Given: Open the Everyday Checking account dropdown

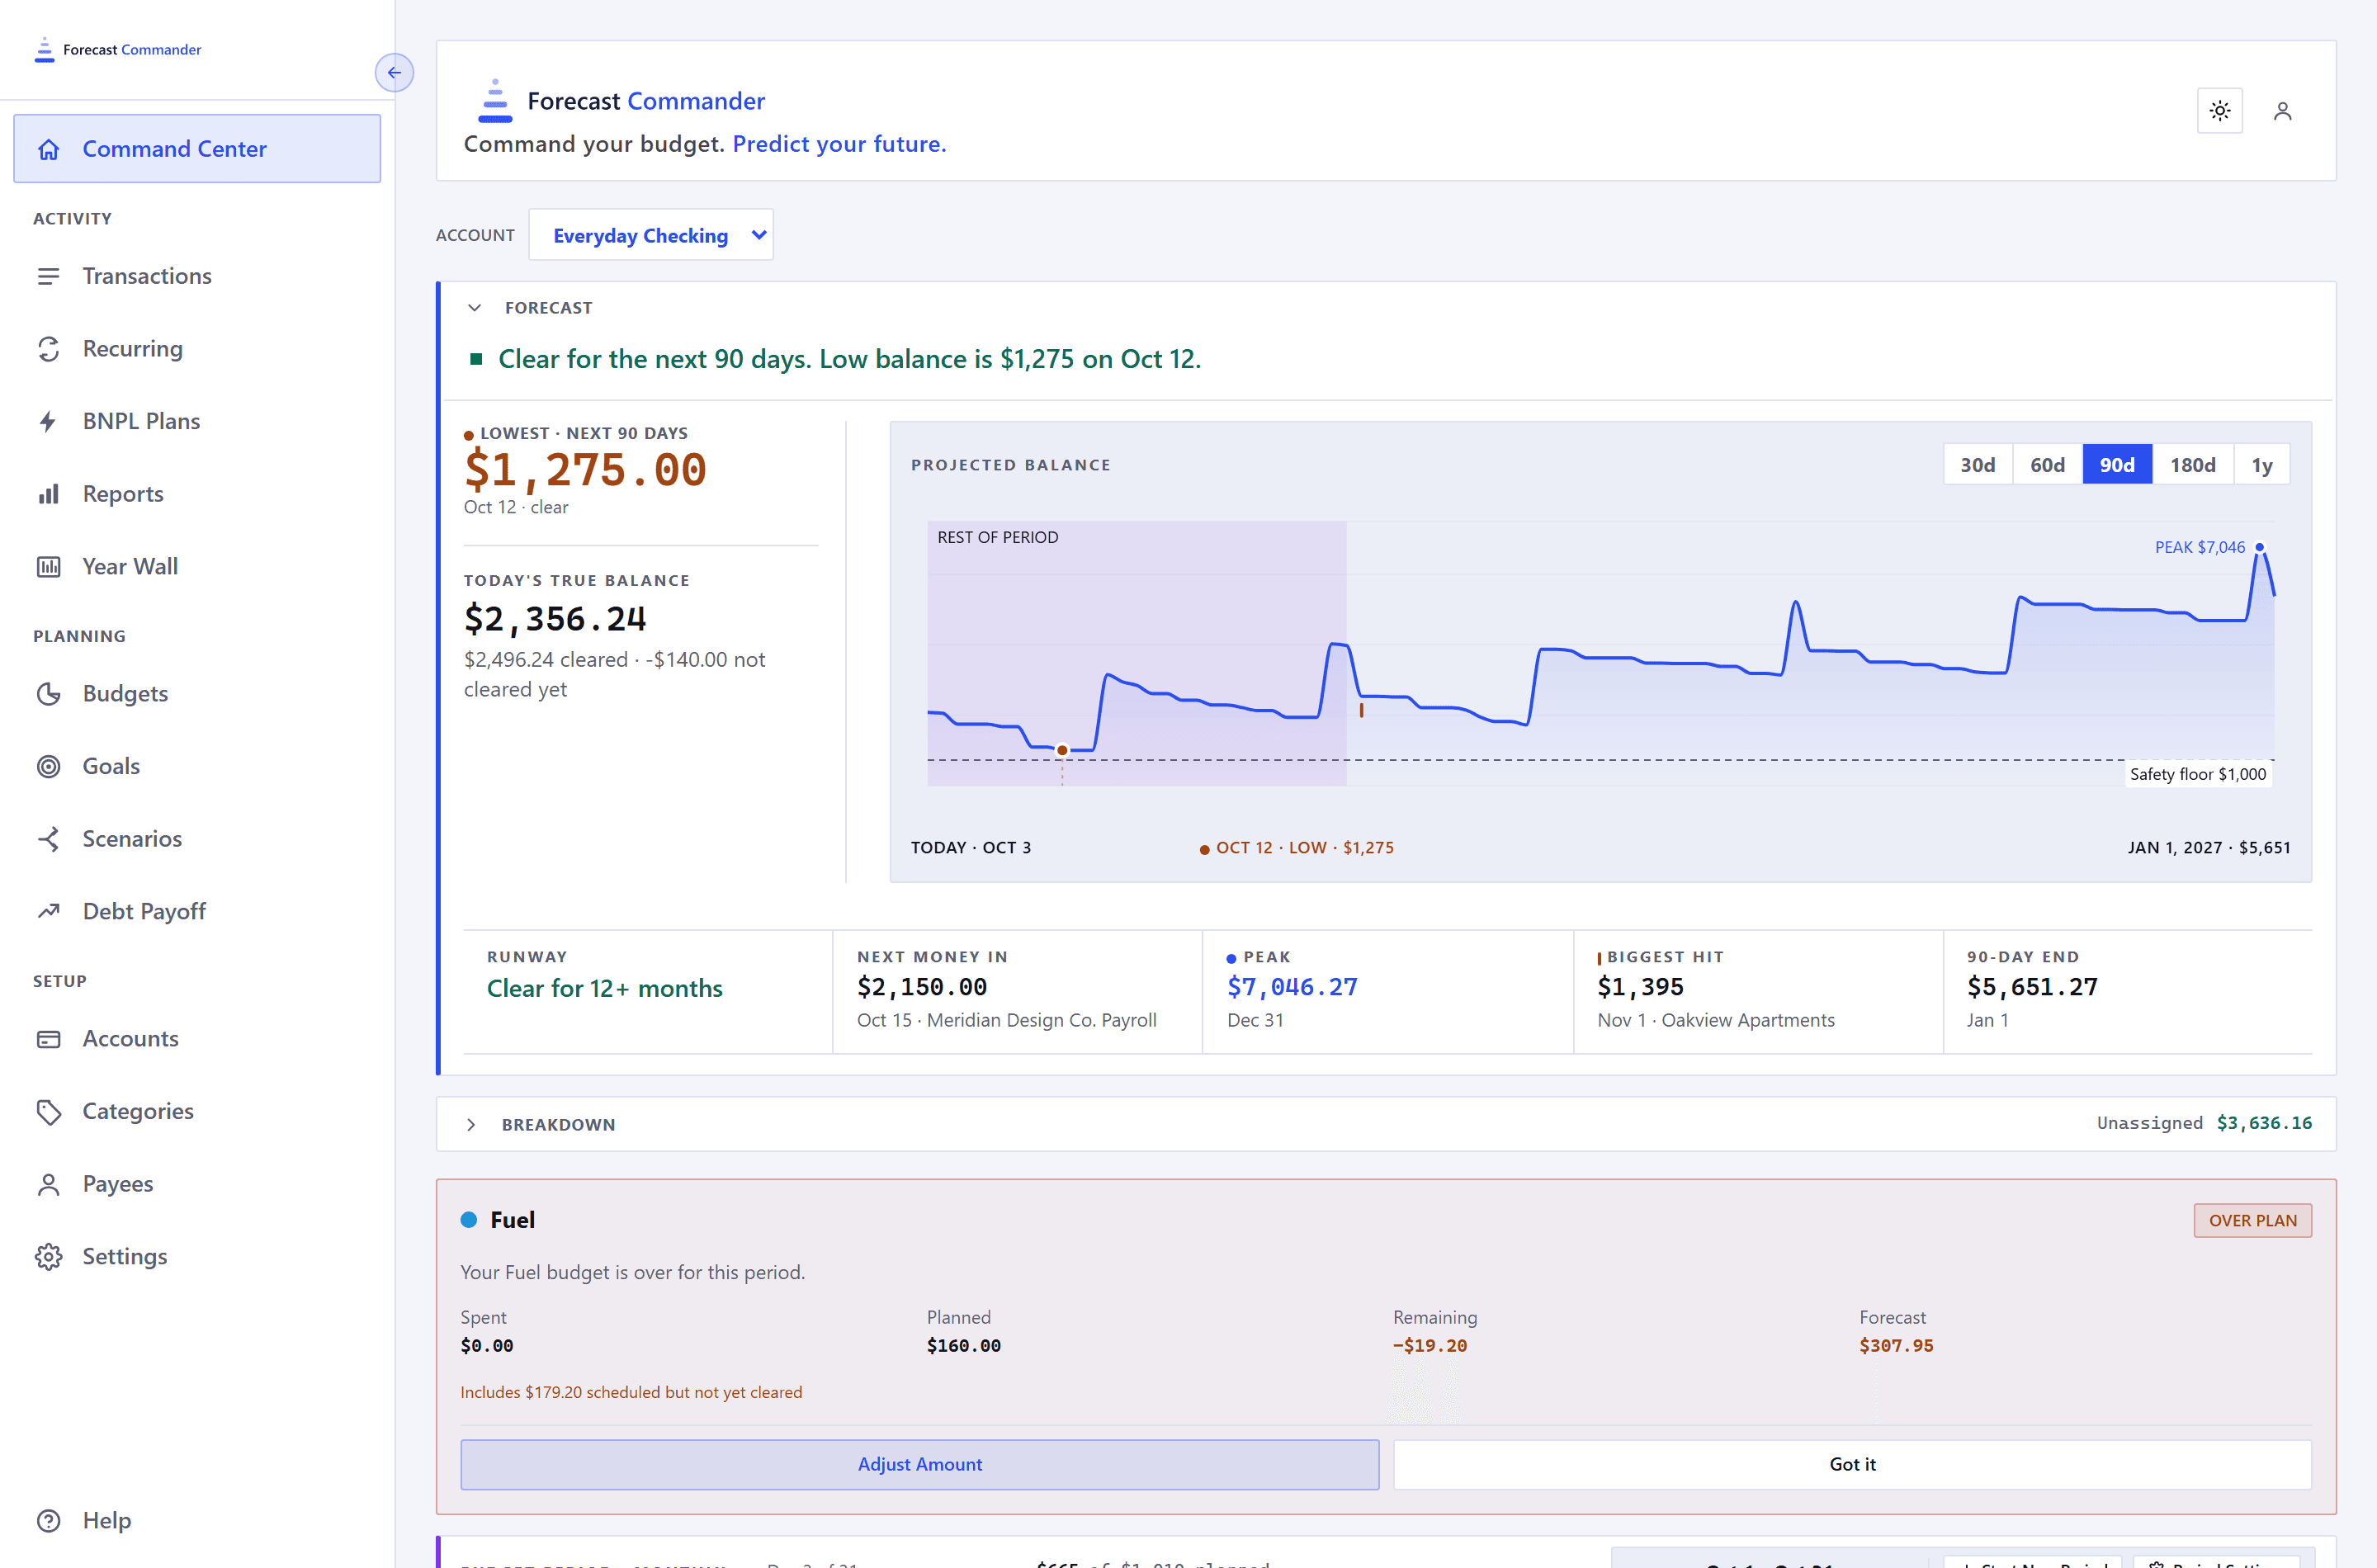Looking at the screenshot, I should pyautogui.click(x=651, y=235).
